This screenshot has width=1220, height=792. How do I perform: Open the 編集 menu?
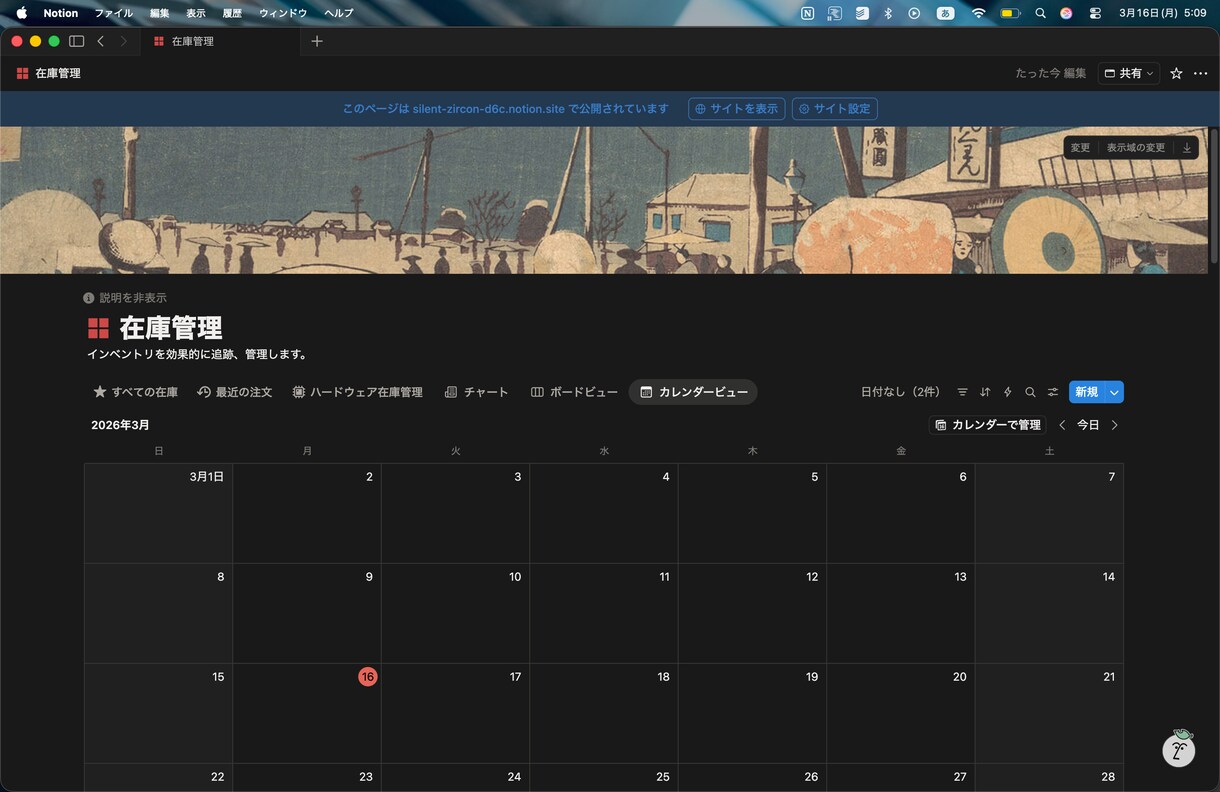tap(160, 13)
